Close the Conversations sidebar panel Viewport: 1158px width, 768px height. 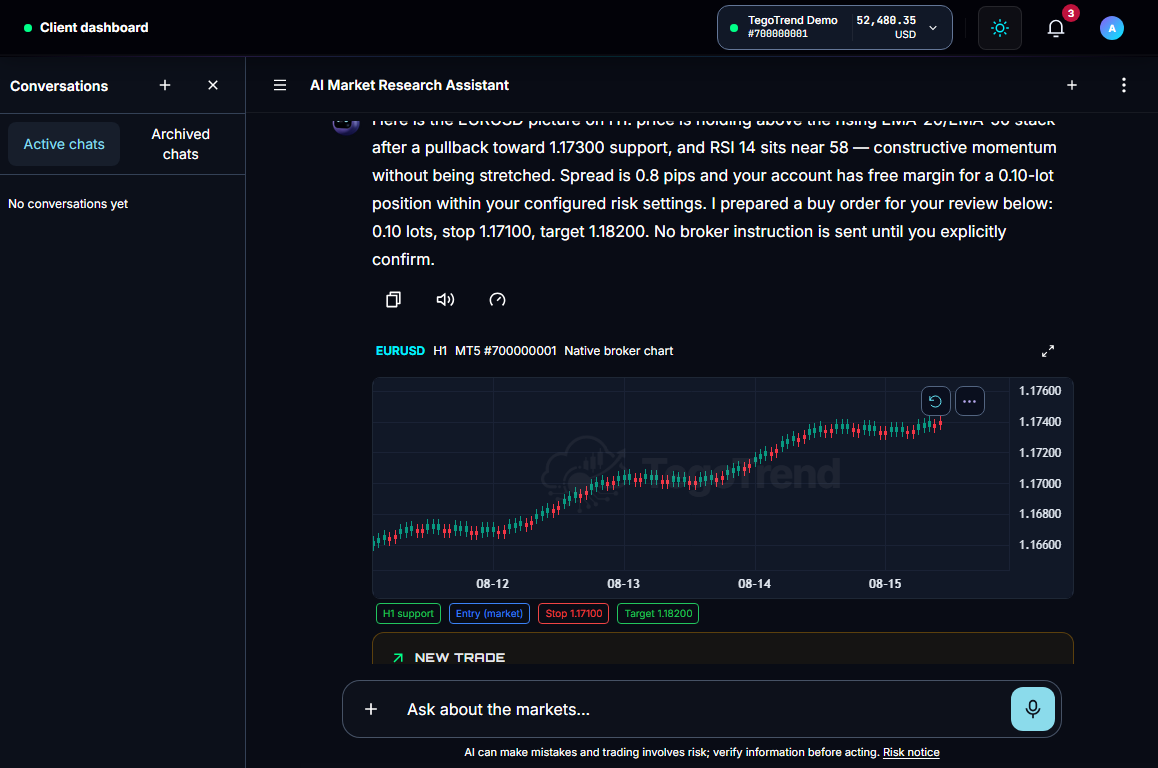click(213, 86)
